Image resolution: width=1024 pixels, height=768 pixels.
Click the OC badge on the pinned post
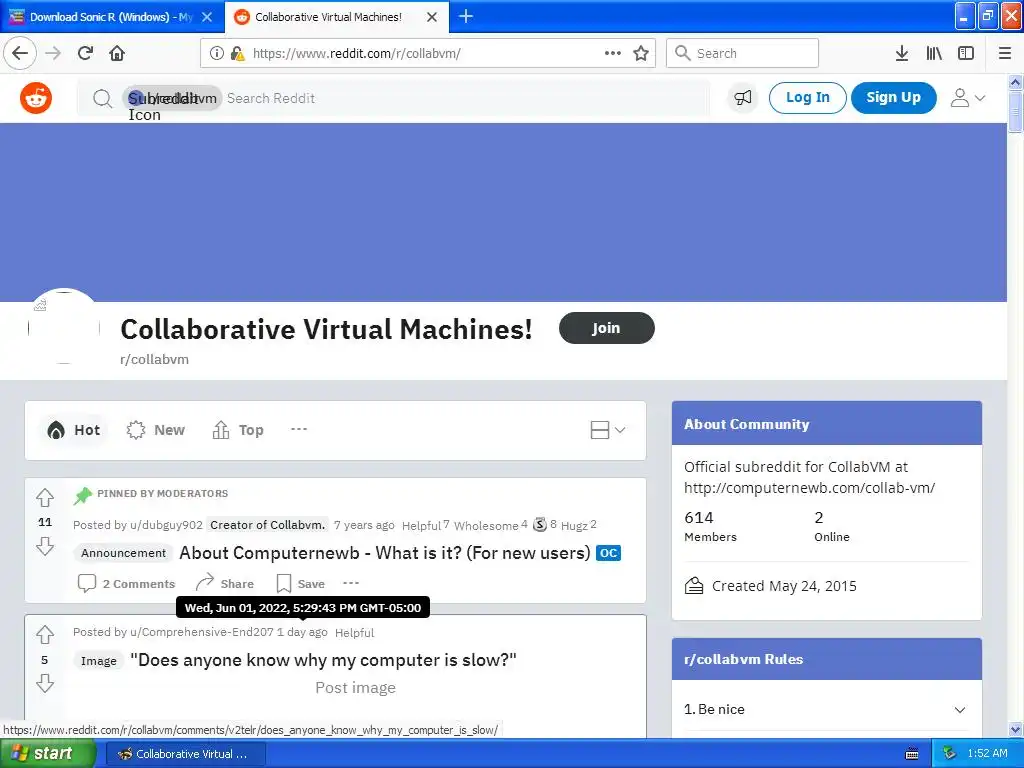pos(608,553)
